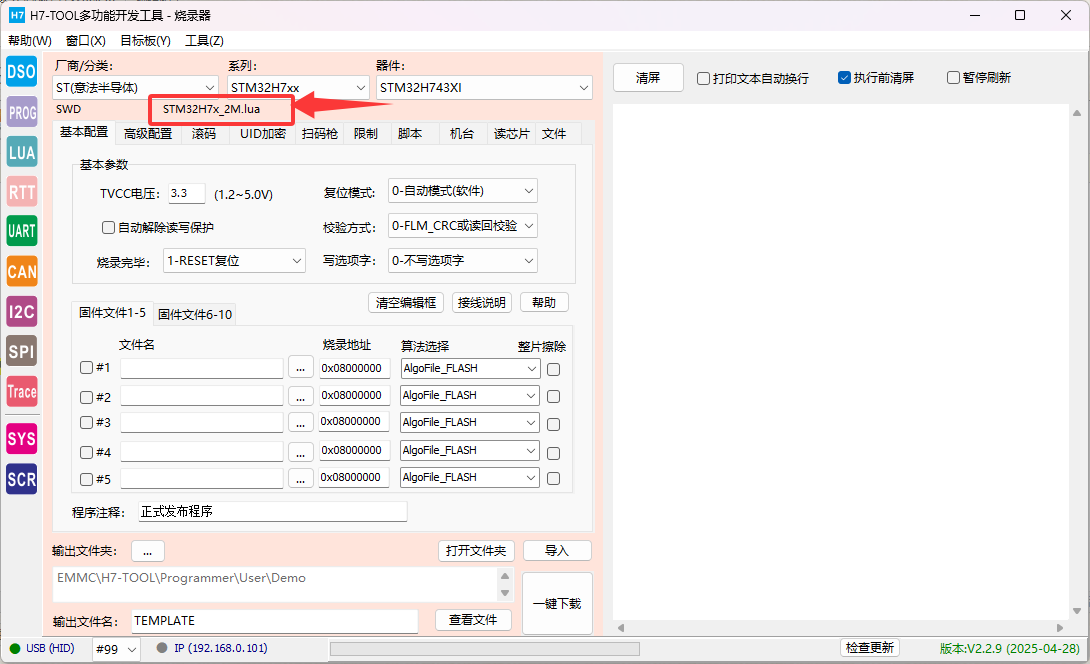Uncheck 执行前清屏 option
Viewport: 1090px width, 664px height.
[844, 77]
